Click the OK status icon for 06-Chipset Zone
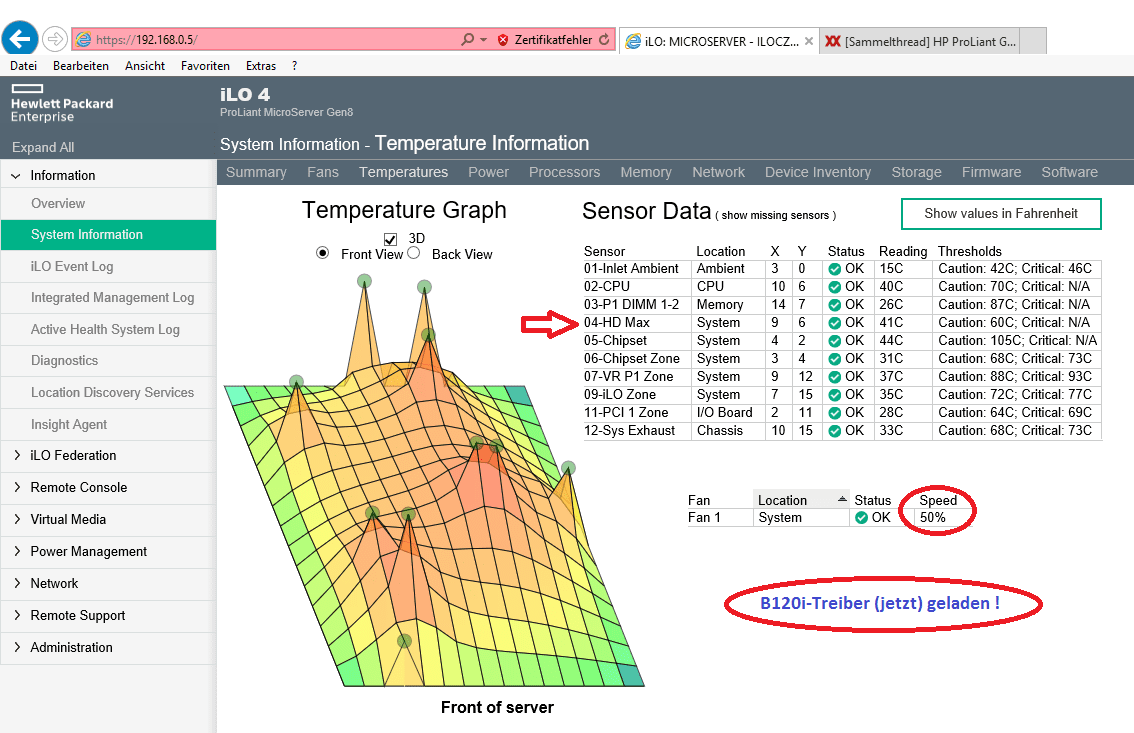1134x733 pixels. [835, 359]
